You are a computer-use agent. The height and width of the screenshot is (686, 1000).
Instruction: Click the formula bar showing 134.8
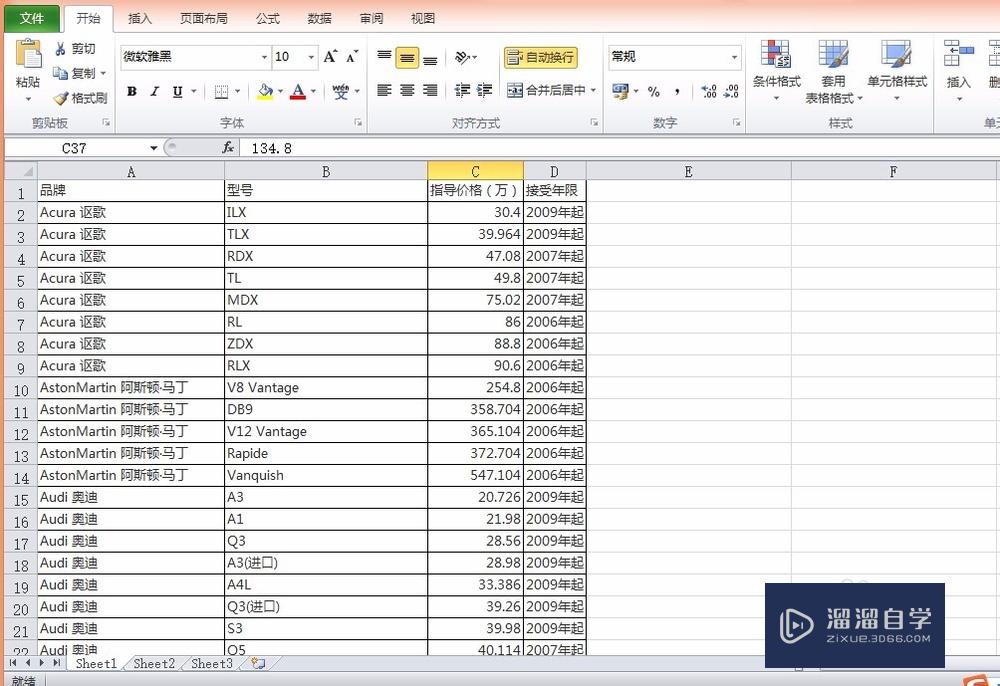[619, 148]
